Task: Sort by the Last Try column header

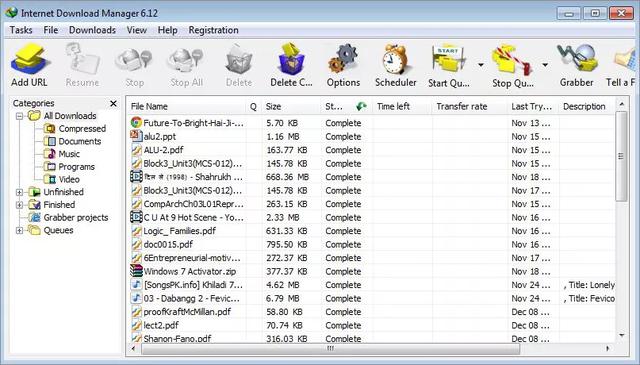Action: [533, 107]
